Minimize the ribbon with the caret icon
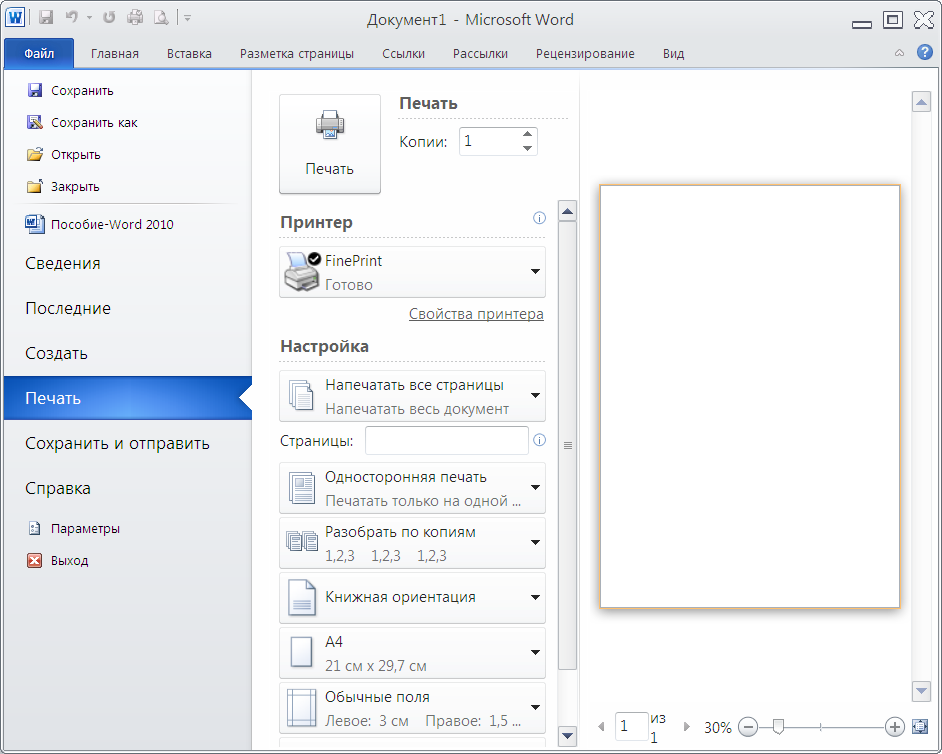Screen dimensions: 942x754 click(899, 53)
